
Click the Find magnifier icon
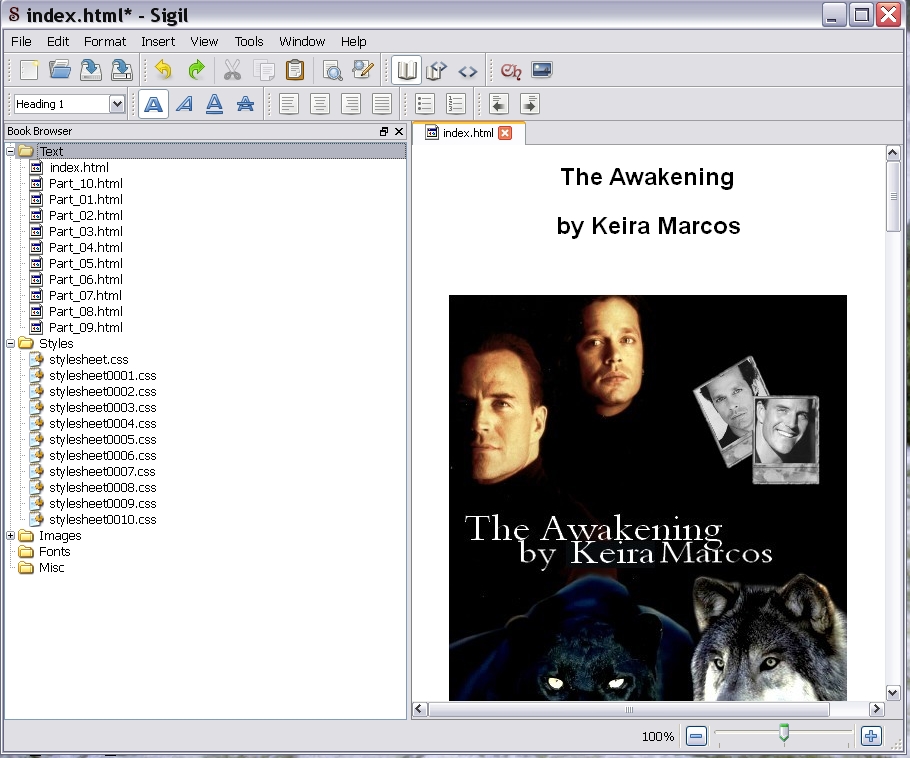pos(333,70)
